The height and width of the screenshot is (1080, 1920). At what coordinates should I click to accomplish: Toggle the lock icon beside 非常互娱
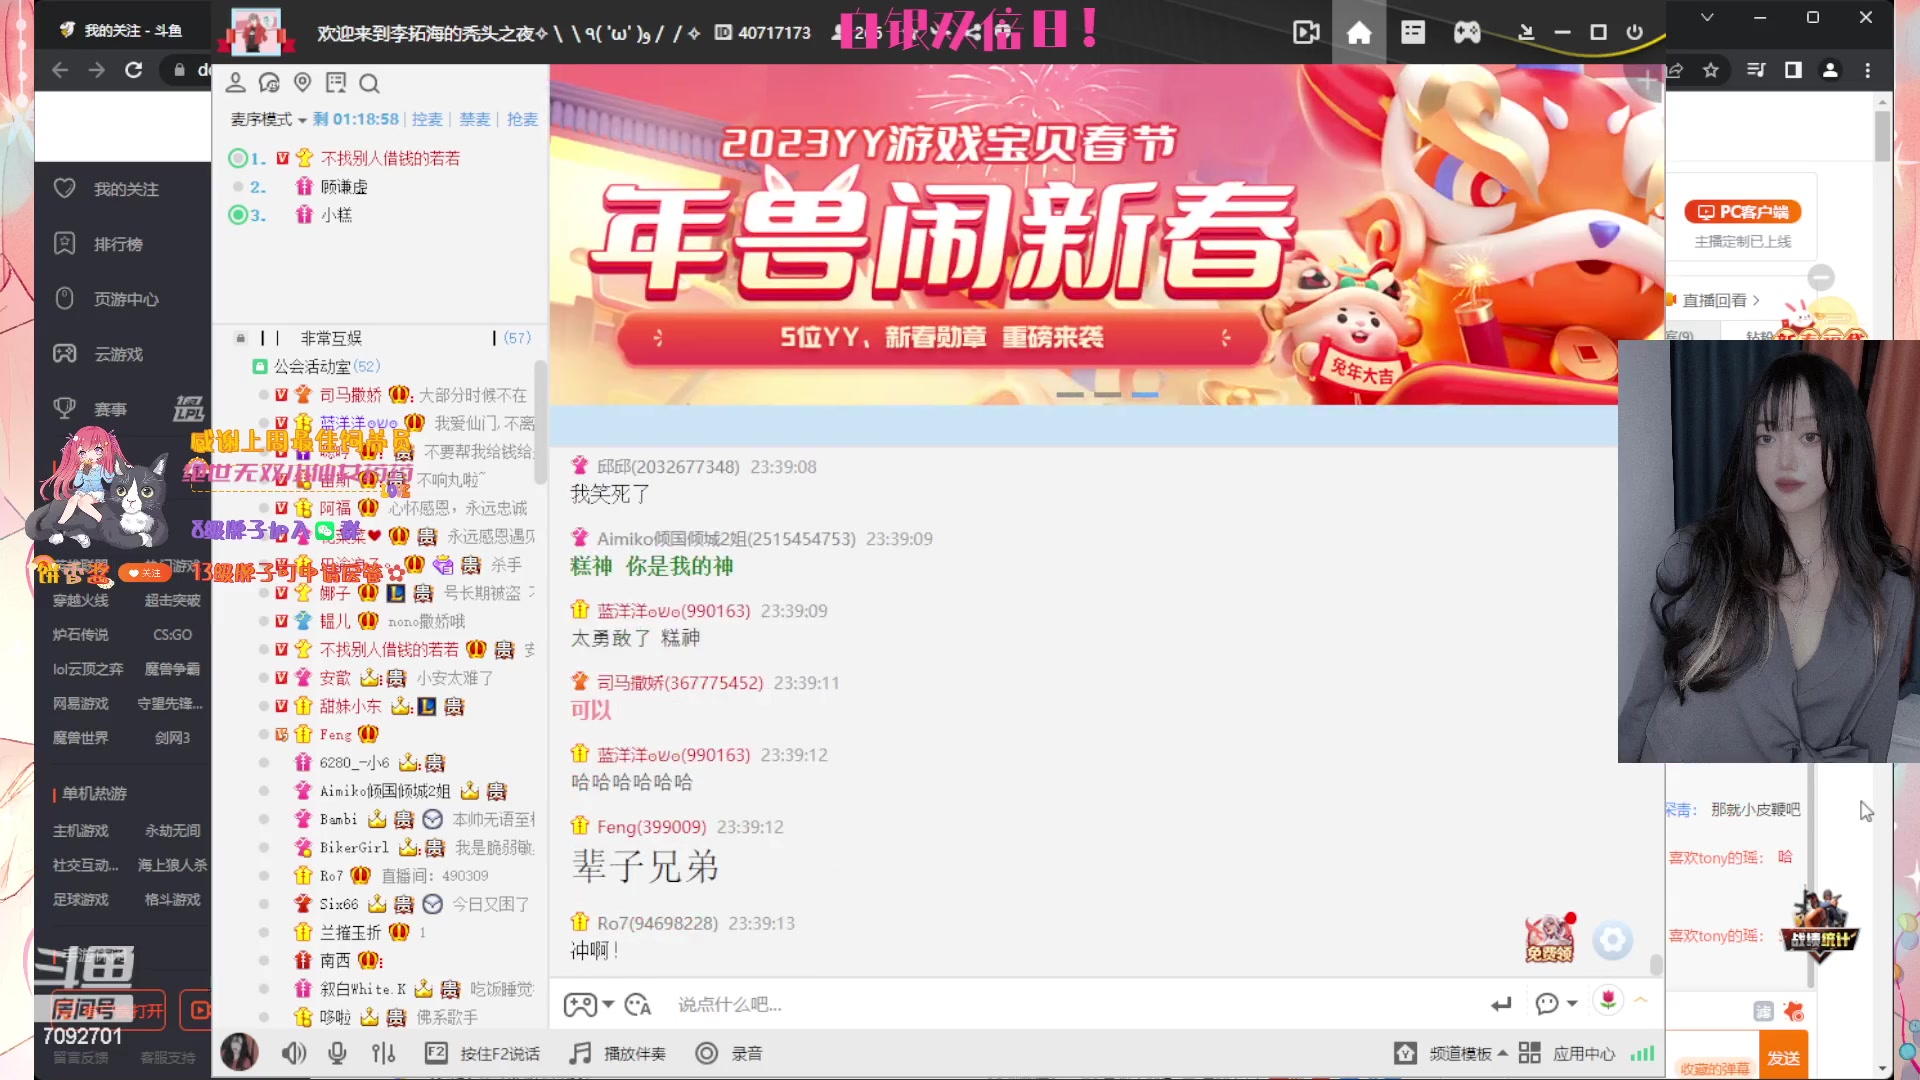point(240,338)
